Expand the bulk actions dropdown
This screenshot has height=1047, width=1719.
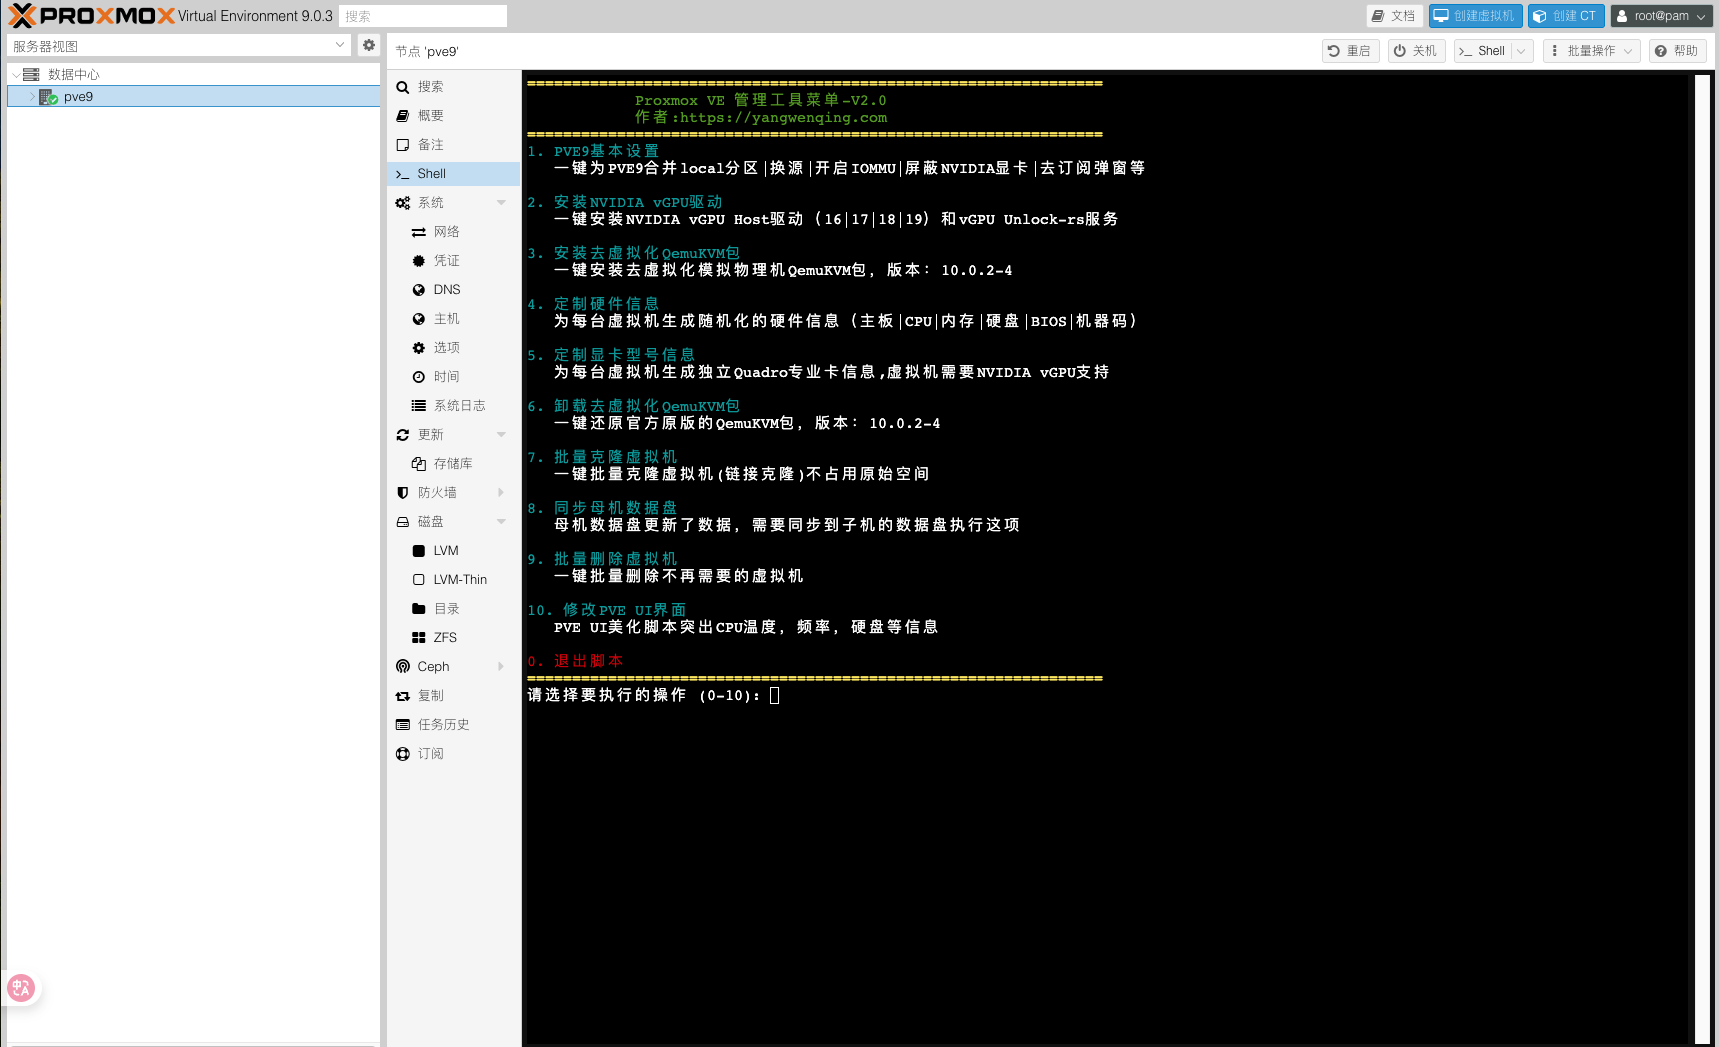[1591, 51]
